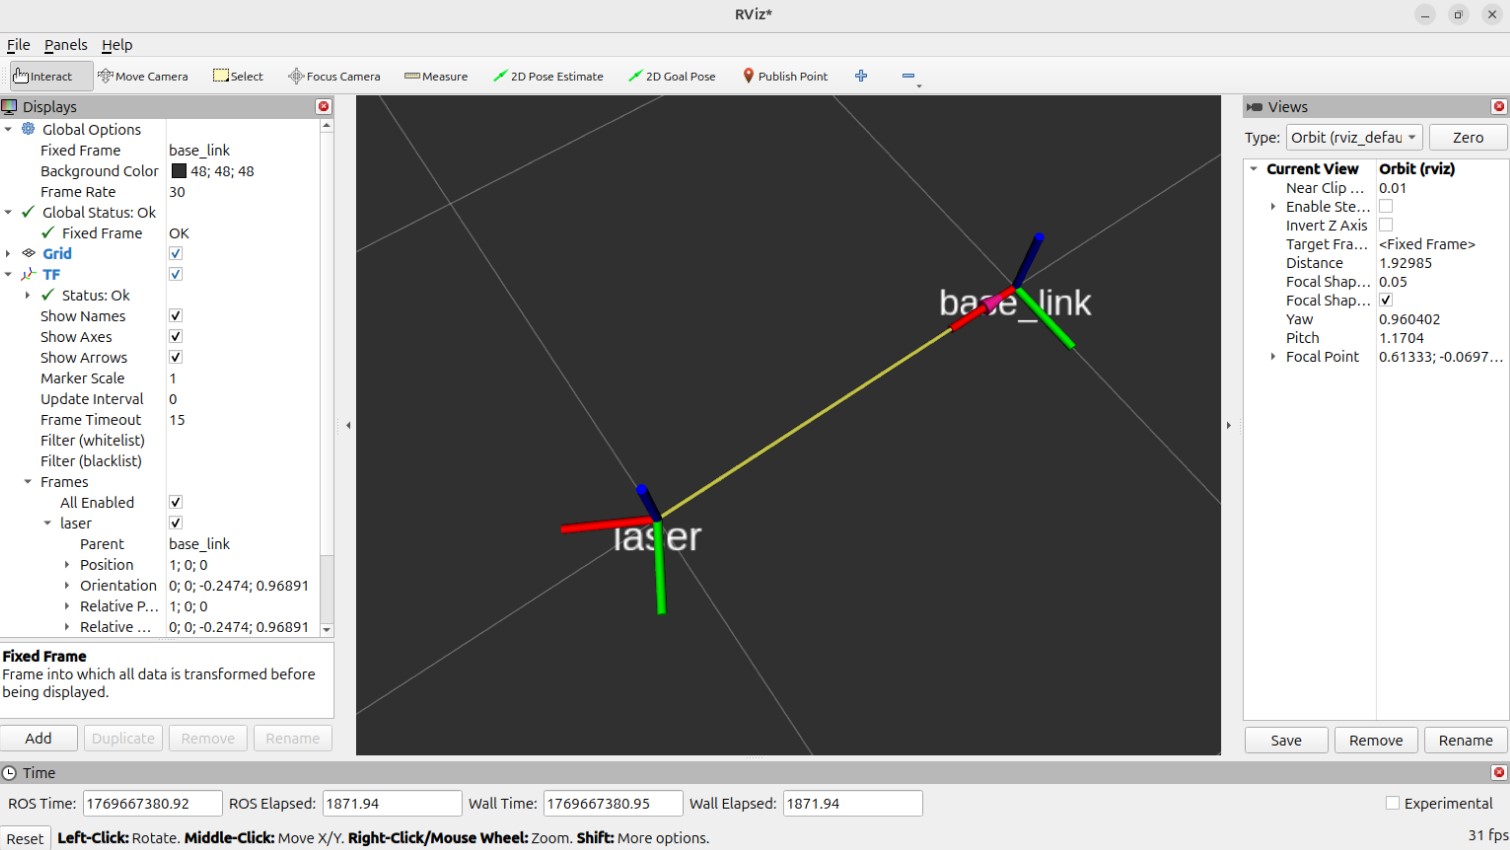
Task: Click the Focus Camera tool
Action: (334, 75)
